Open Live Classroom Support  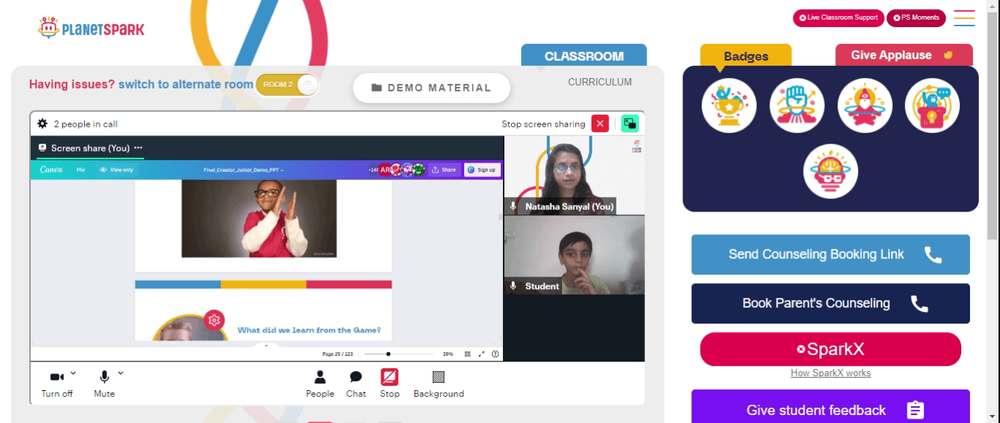(838, 18)
